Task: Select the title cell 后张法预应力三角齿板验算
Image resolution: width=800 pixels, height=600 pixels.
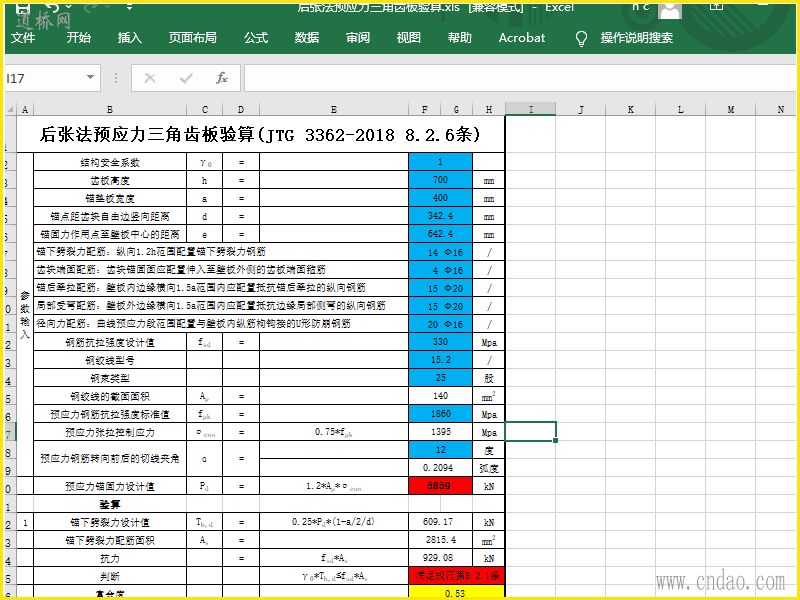Action: (x=261, y=135)
